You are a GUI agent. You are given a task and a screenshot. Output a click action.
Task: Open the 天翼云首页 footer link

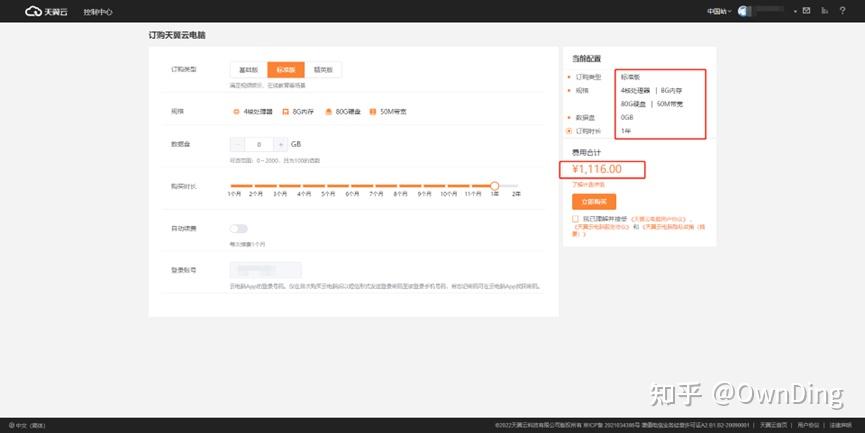tap(773, 425)
